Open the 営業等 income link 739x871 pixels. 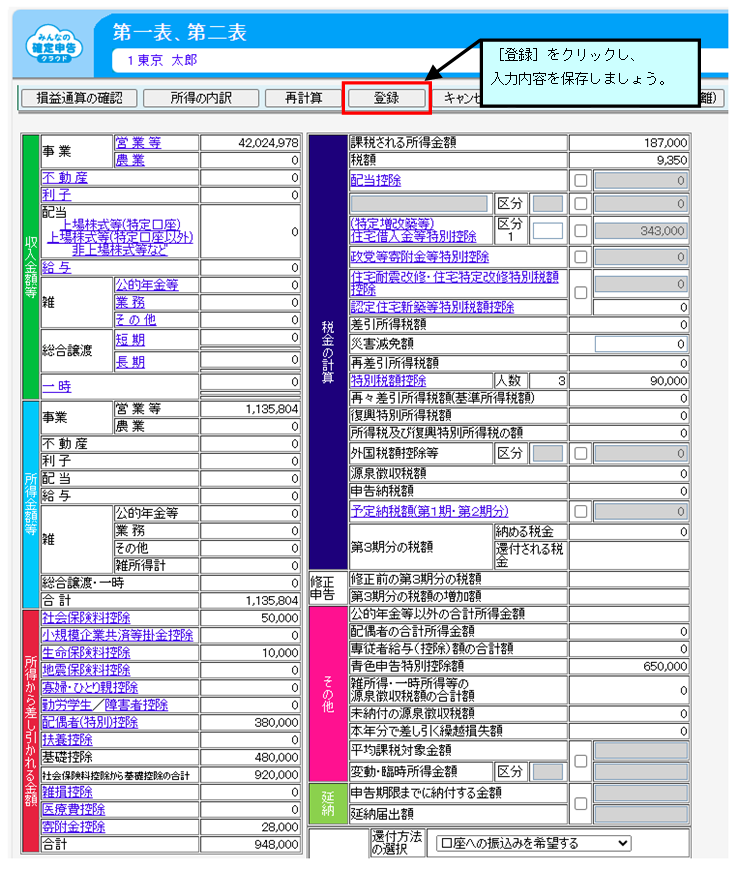(x=138, y=143)
